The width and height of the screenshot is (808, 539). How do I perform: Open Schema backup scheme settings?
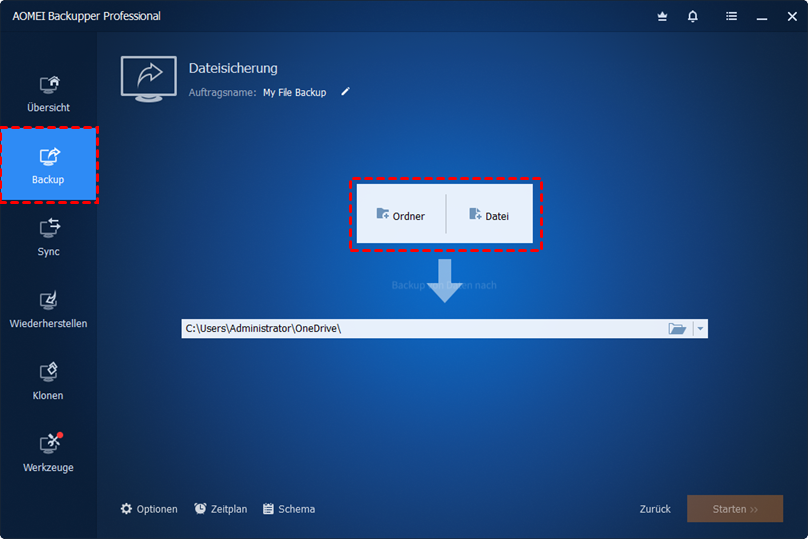(x=289, y=509)
